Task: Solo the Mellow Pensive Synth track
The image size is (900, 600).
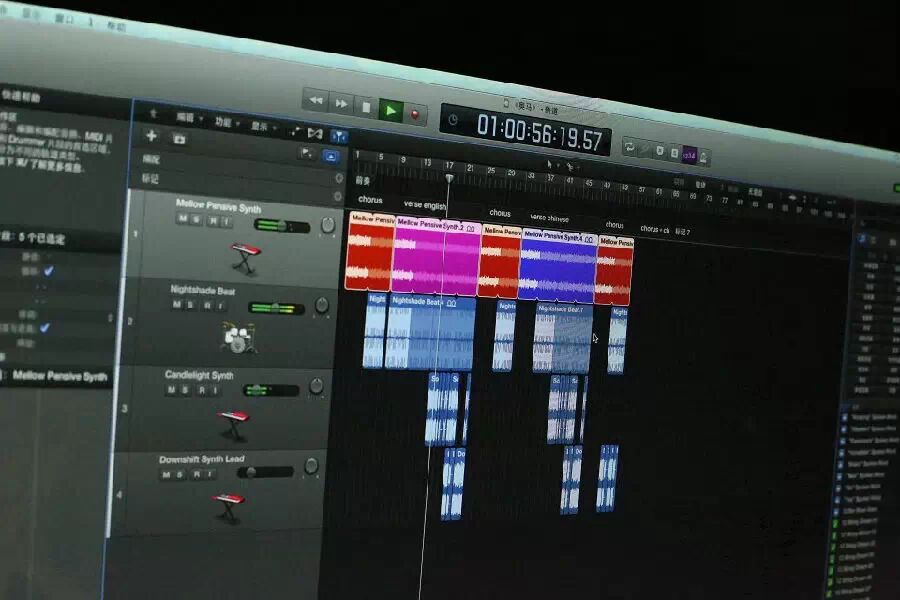Action: coord(197,220)
